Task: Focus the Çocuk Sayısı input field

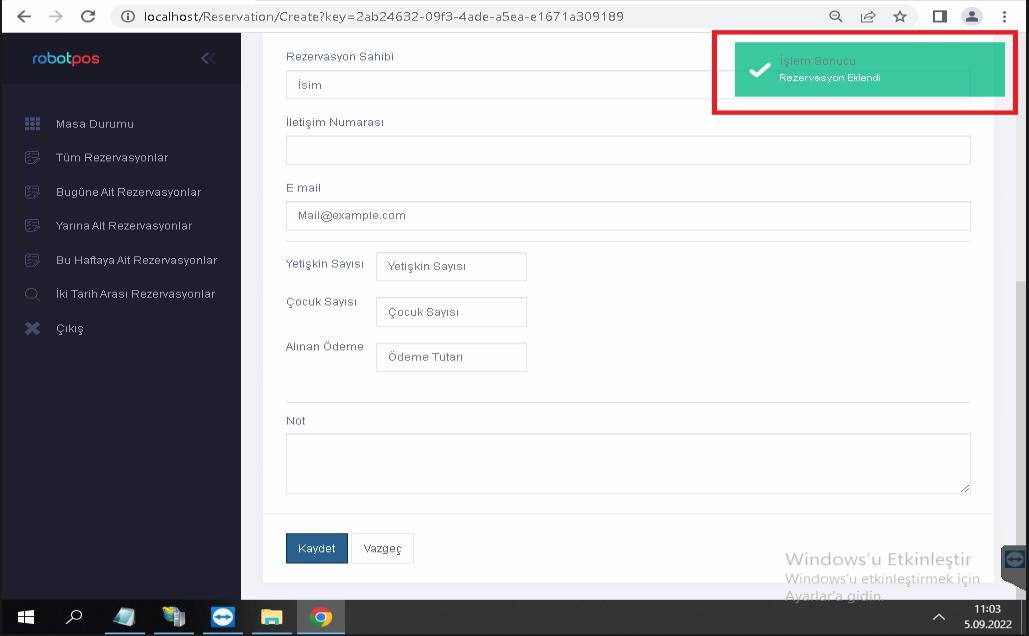Action: [451, 312]
